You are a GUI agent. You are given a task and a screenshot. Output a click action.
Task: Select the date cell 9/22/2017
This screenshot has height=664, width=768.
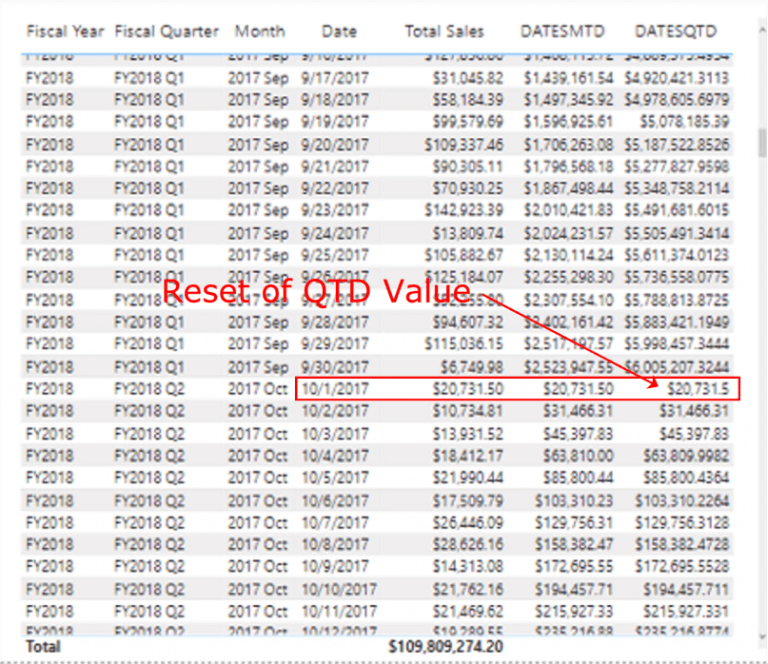point(335,188)
